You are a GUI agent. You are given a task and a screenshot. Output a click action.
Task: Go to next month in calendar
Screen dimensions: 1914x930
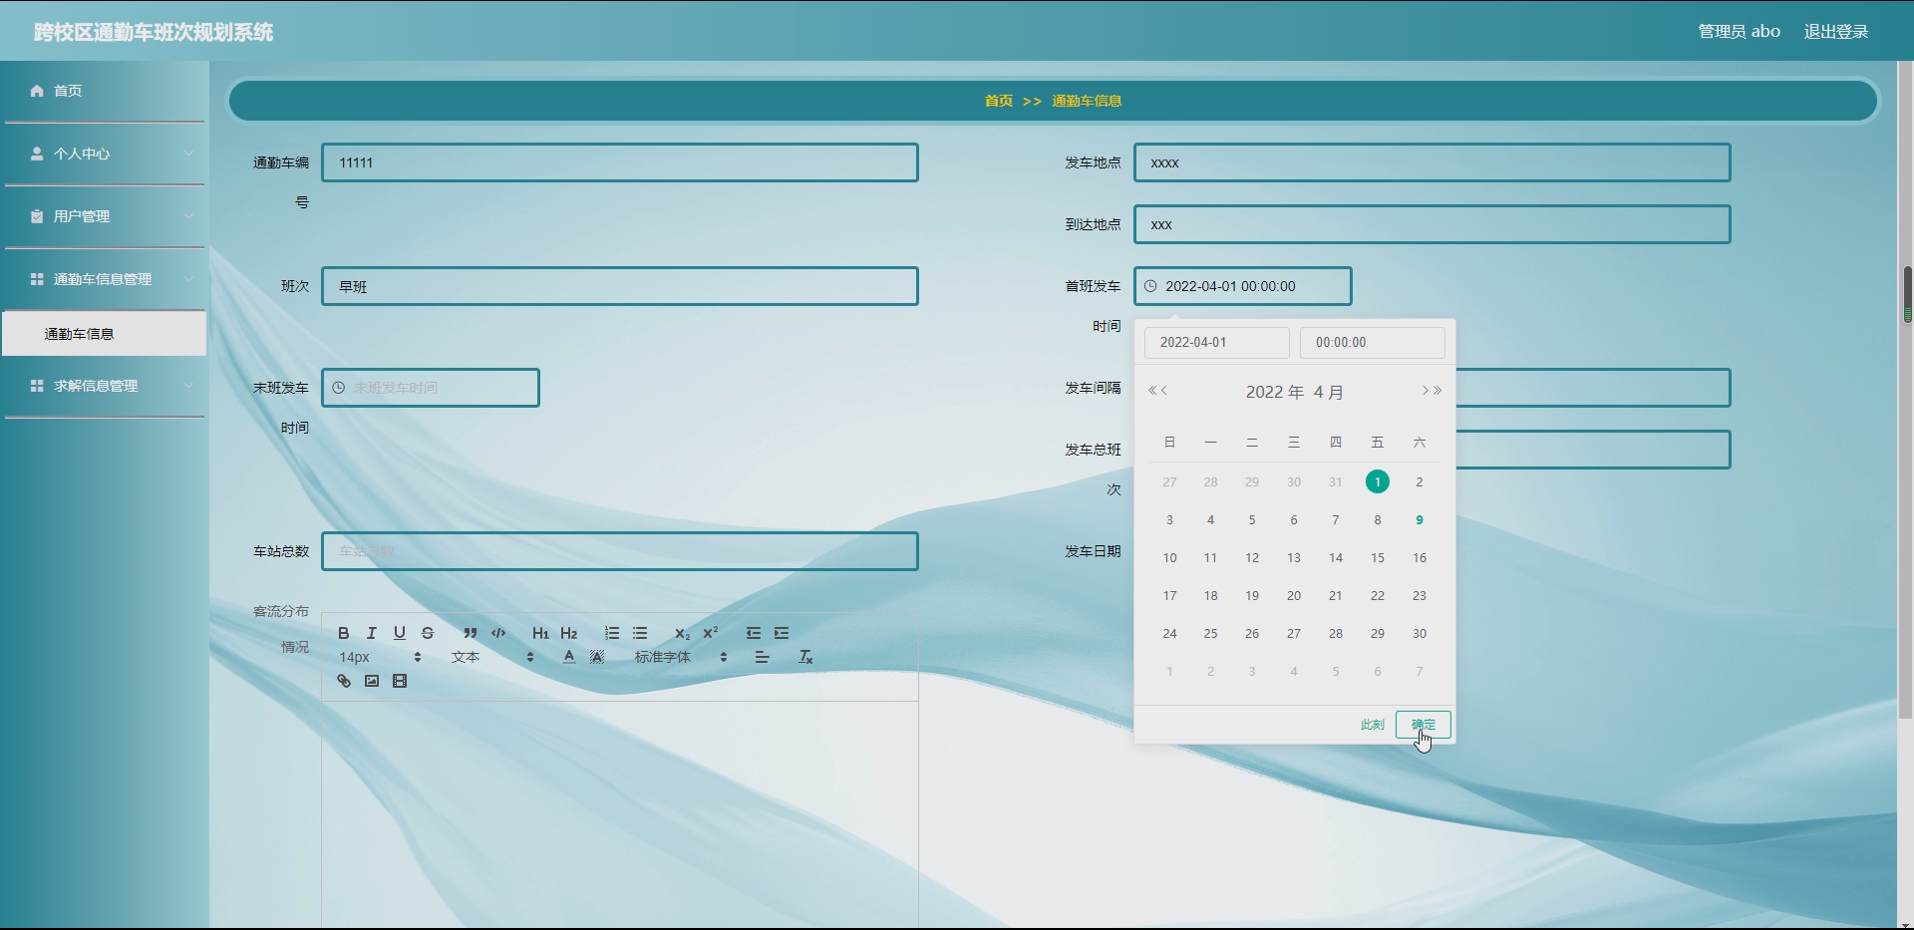pyautogui.click(x=1425, y=391)
